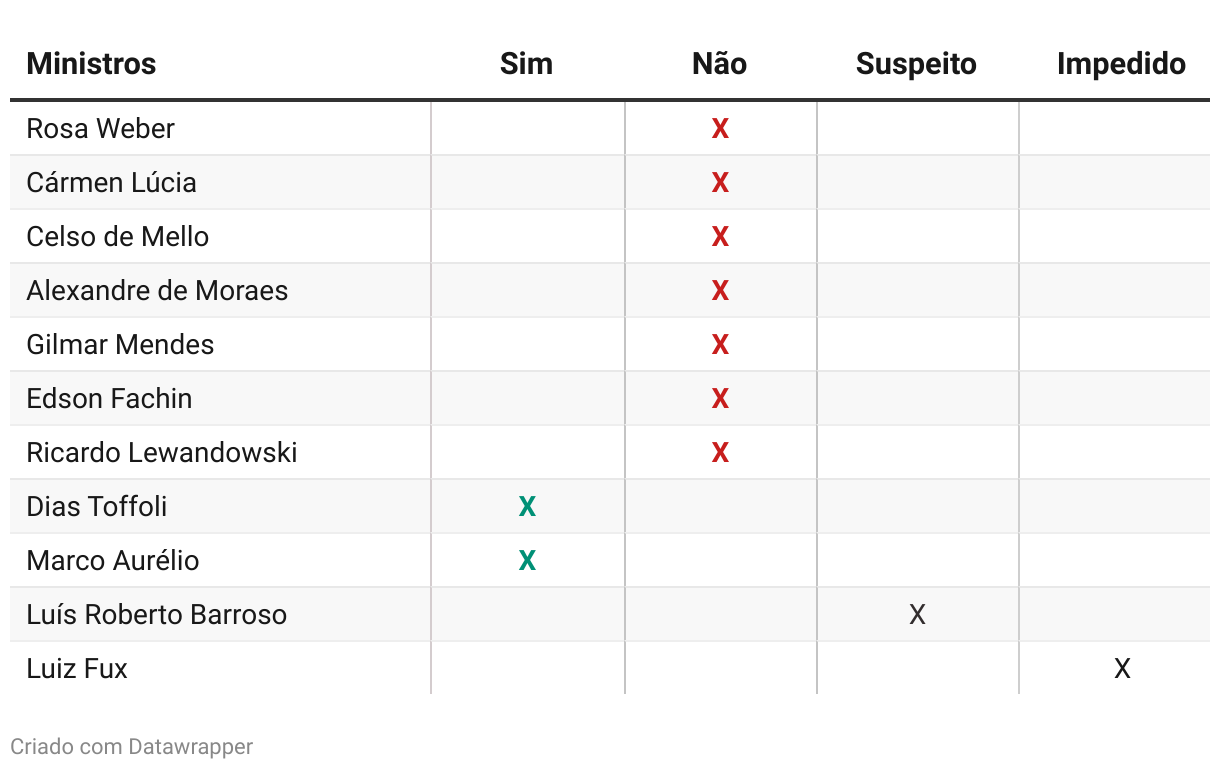The height and width of the screenshot is (770, 1220).
Task: Click the Ministros column header
Action: [x=91, y=64]
